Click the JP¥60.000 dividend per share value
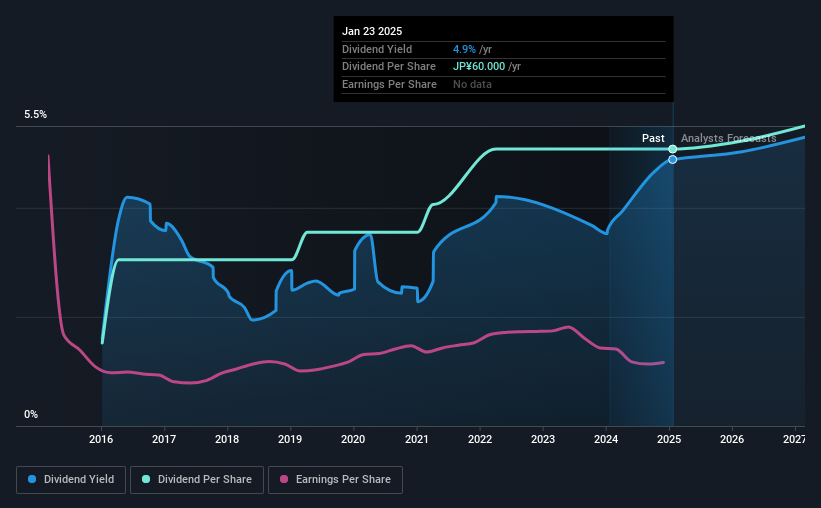This screenshot has height=508, width=821. point(479,67)
